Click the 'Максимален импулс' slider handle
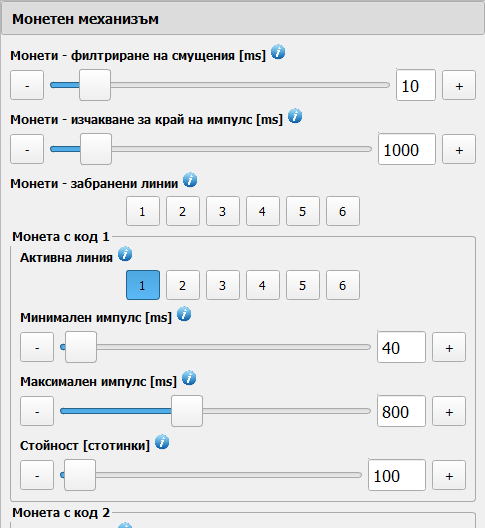This screenshot has height=528, width=485. 187,411
